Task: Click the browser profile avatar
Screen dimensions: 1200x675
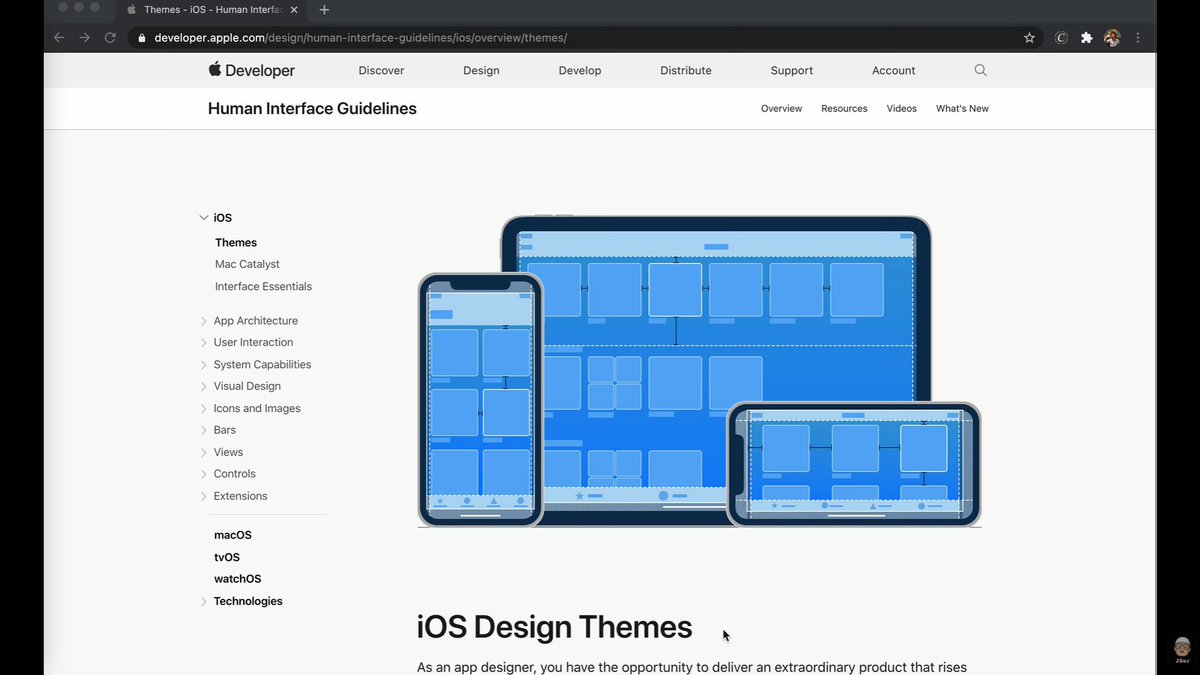Action: point(1112,38)
